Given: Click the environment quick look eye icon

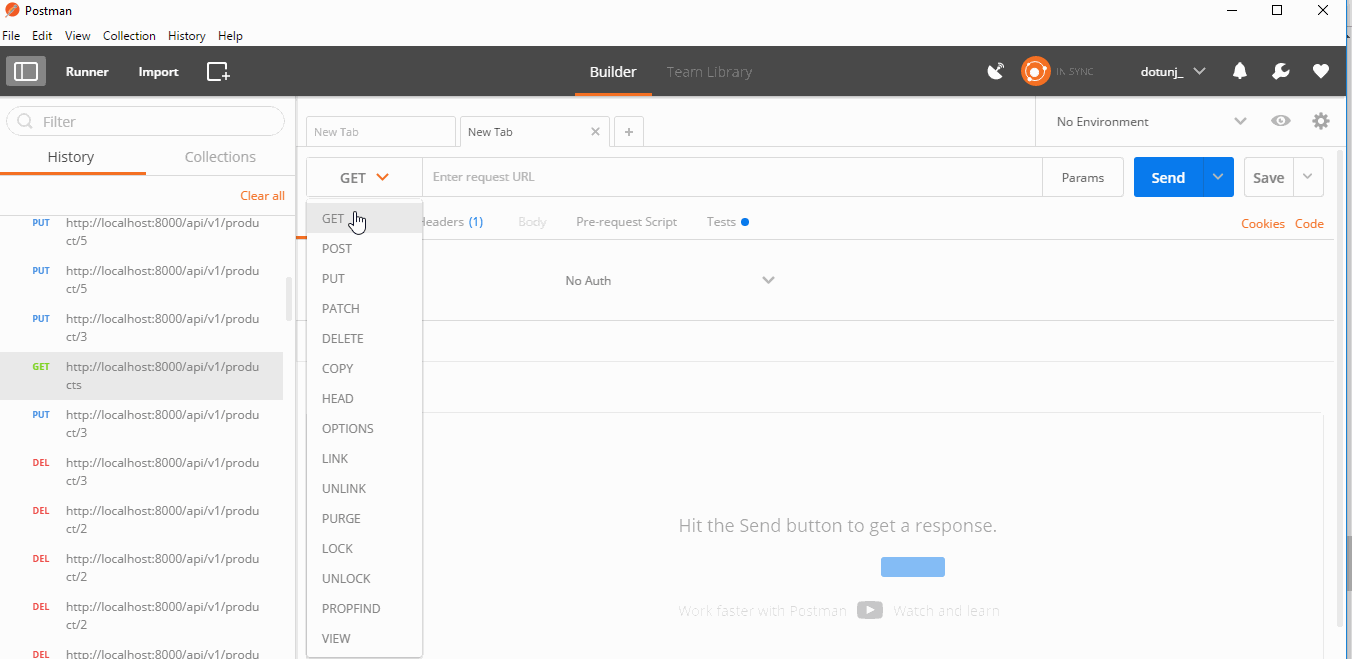Looking at the screenshot, I should pos(1280,121).
